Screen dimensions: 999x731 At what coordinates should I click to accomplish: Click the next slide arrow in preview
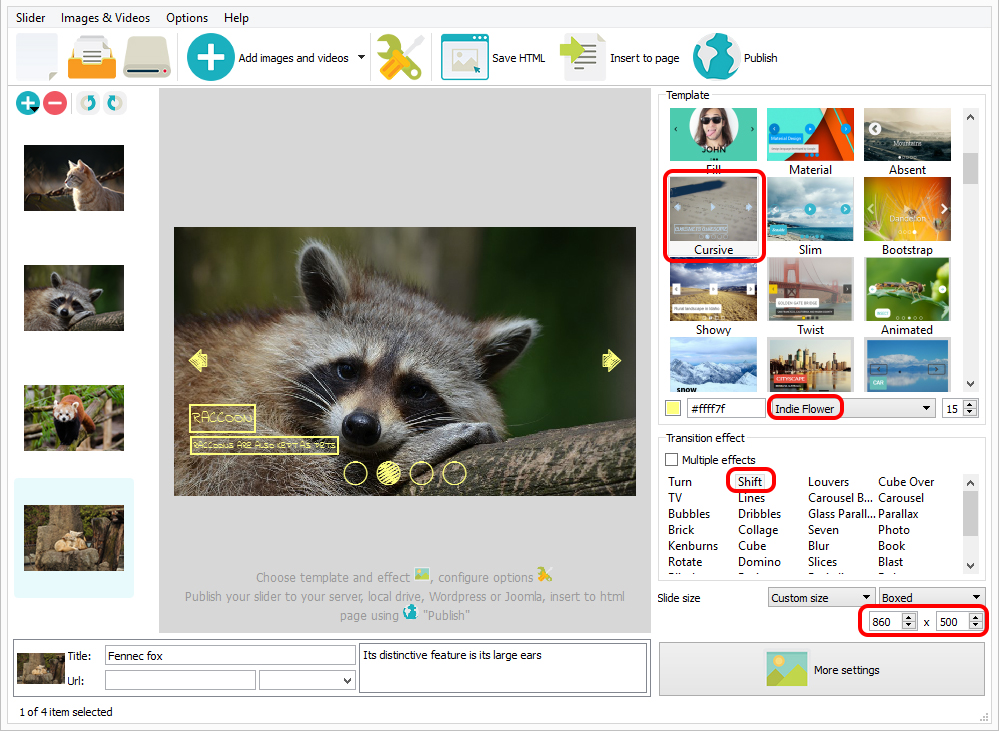coord(611,360)
